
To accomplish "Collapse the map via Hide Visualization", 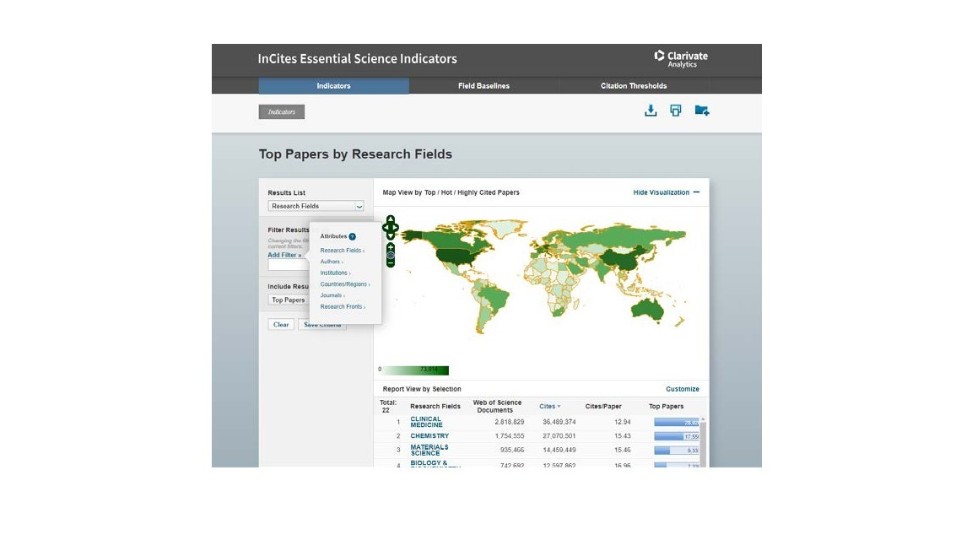I will pos(666,192).
